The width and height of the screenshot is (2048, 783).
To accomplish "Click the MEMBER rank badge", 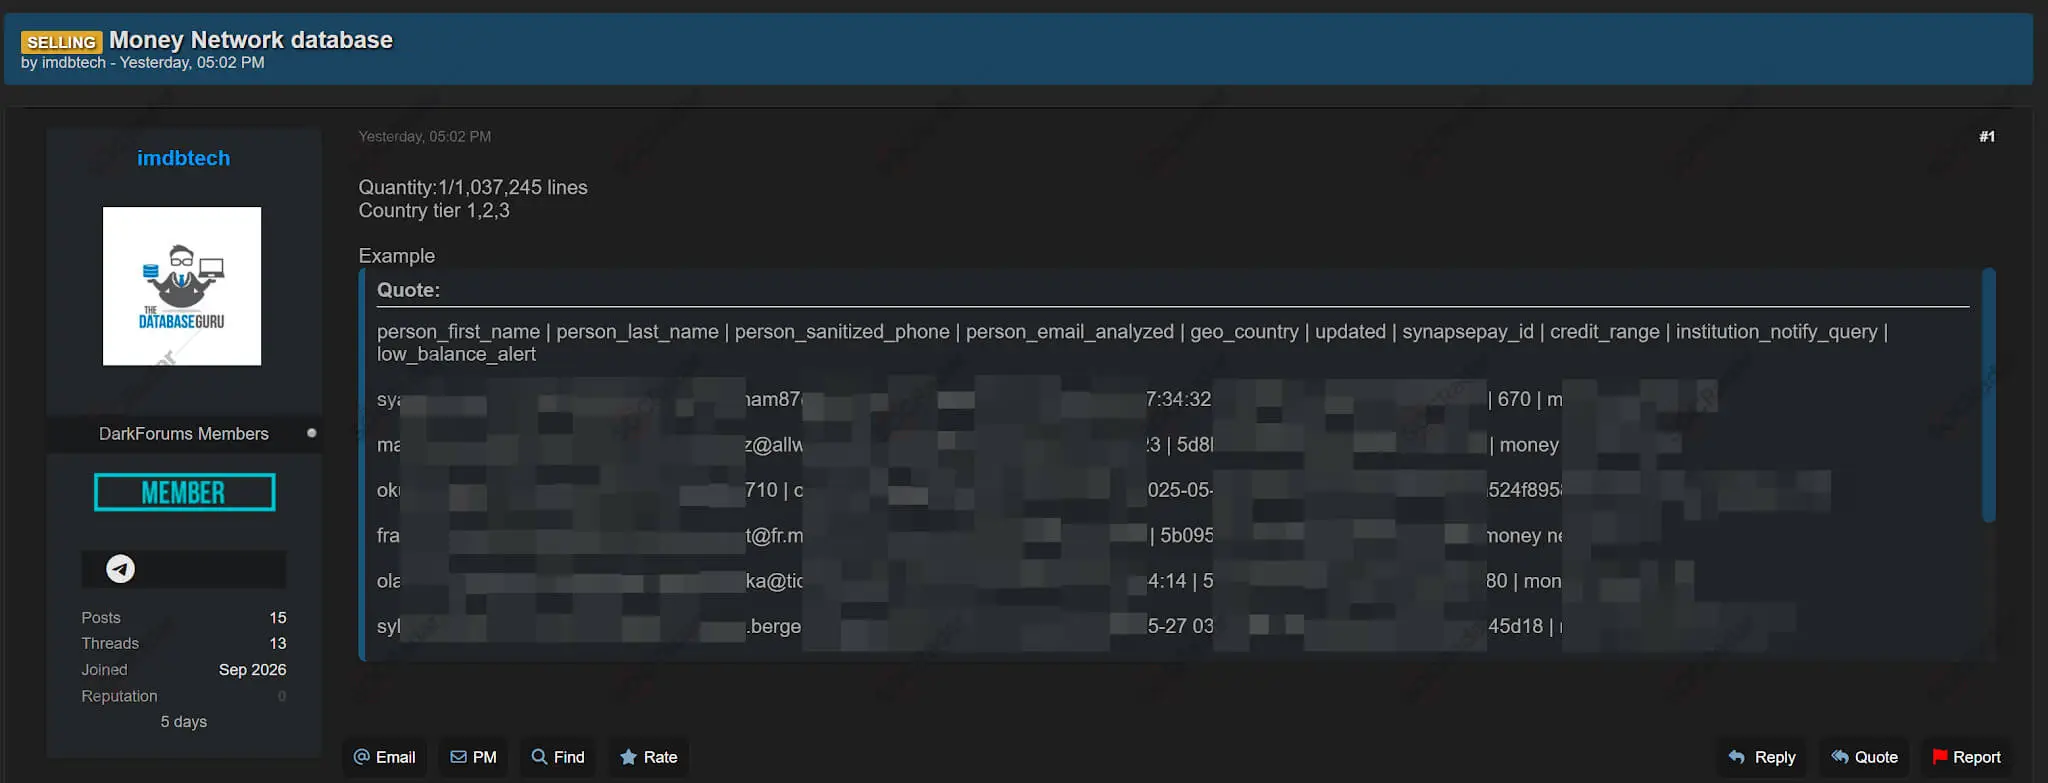I will tap(185, 492).
